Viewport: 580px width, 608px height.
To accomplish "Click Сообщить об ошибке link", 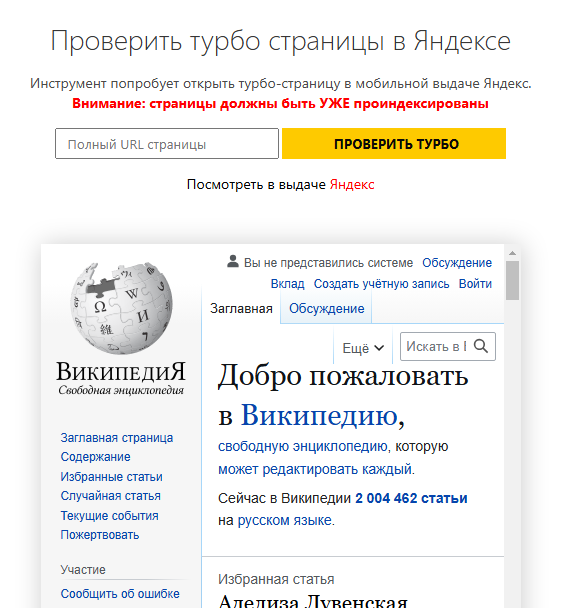I will [x=120, y=594].
